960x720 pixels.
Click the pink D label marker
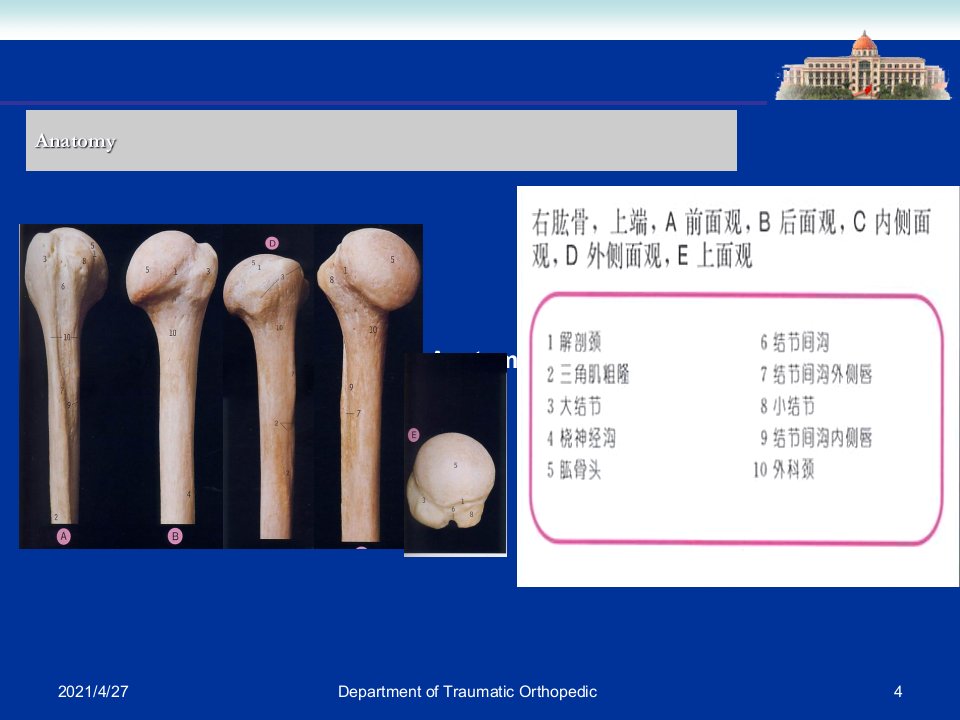[x=272, y=243]
